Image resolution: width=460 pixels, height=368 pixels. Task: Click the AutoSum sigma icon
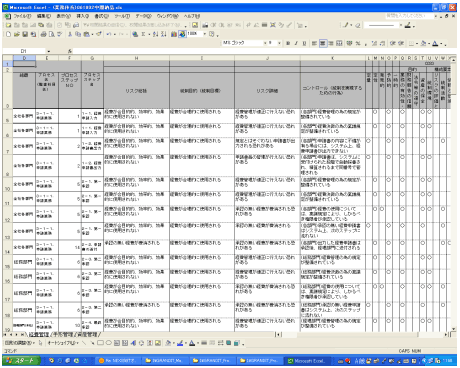coord(143,34)
